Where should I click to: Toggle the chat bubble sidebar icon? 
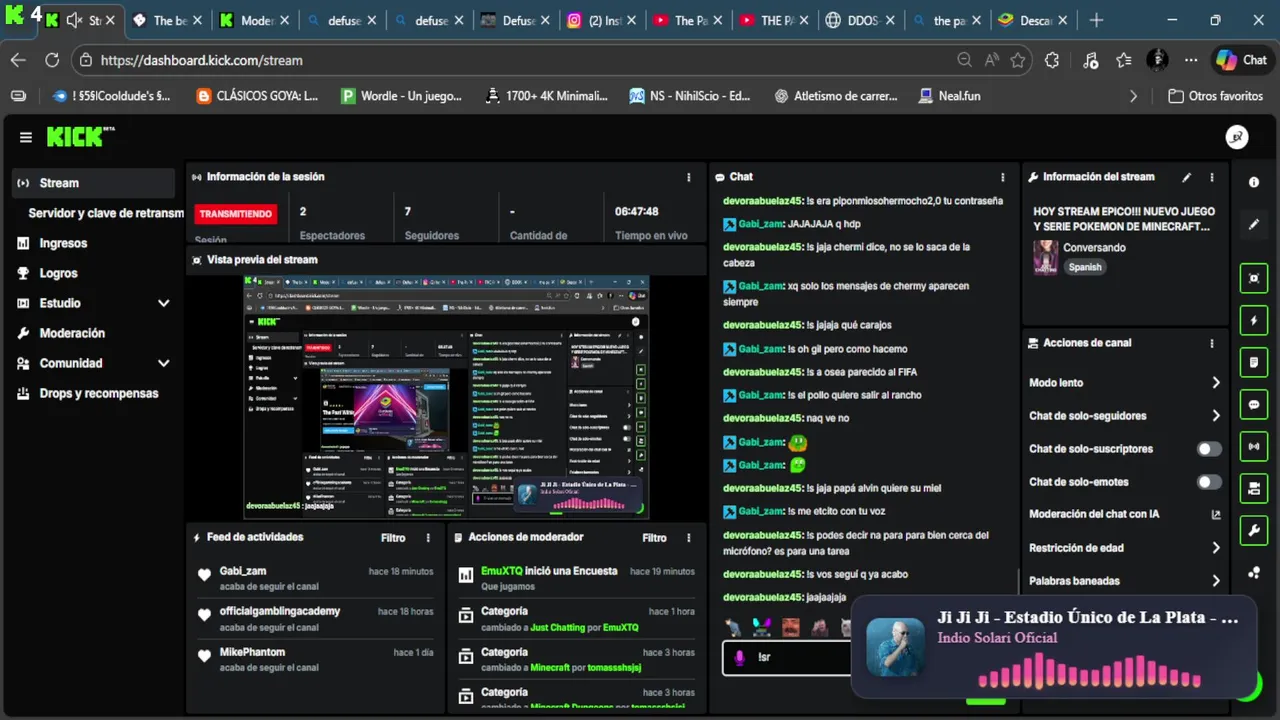[1254, 404]
